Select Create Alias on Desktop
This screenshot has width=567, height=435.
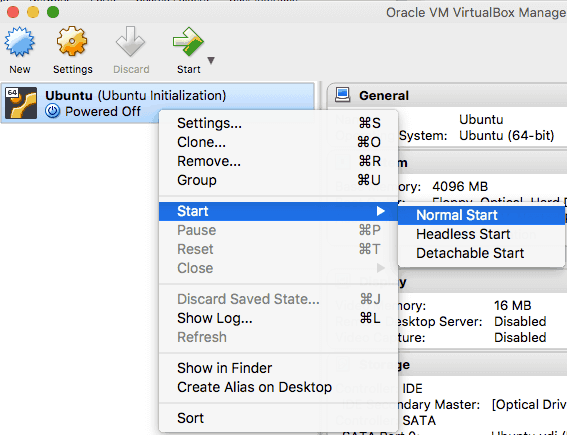click(278, 387)
